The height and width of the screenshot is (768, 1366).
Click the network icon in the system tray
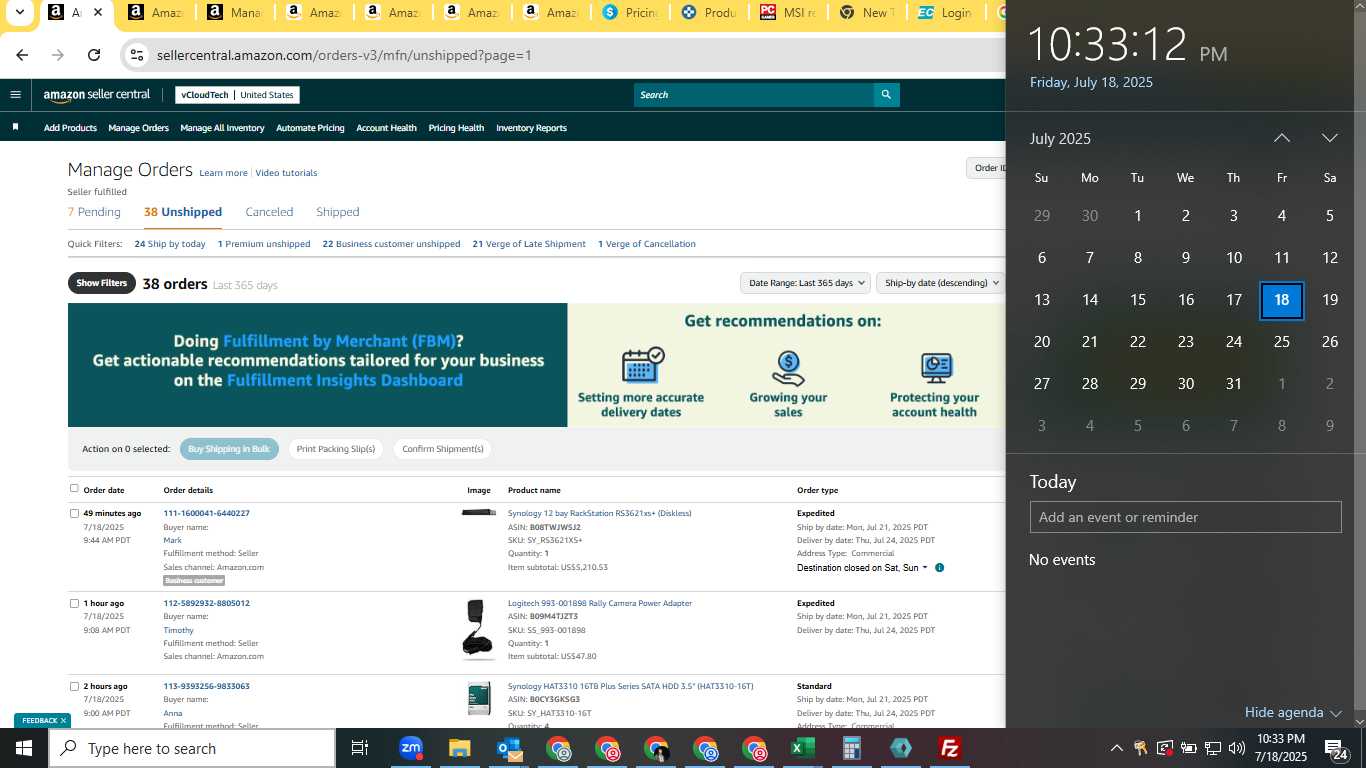point(1213,748)
